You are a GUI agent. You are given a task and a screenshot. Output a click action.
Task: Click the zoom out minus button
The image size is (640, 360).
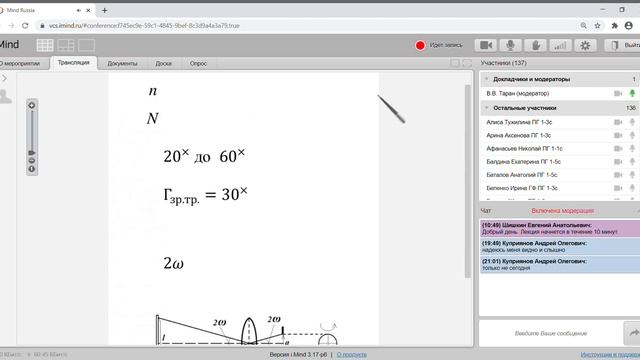(32, 160)
